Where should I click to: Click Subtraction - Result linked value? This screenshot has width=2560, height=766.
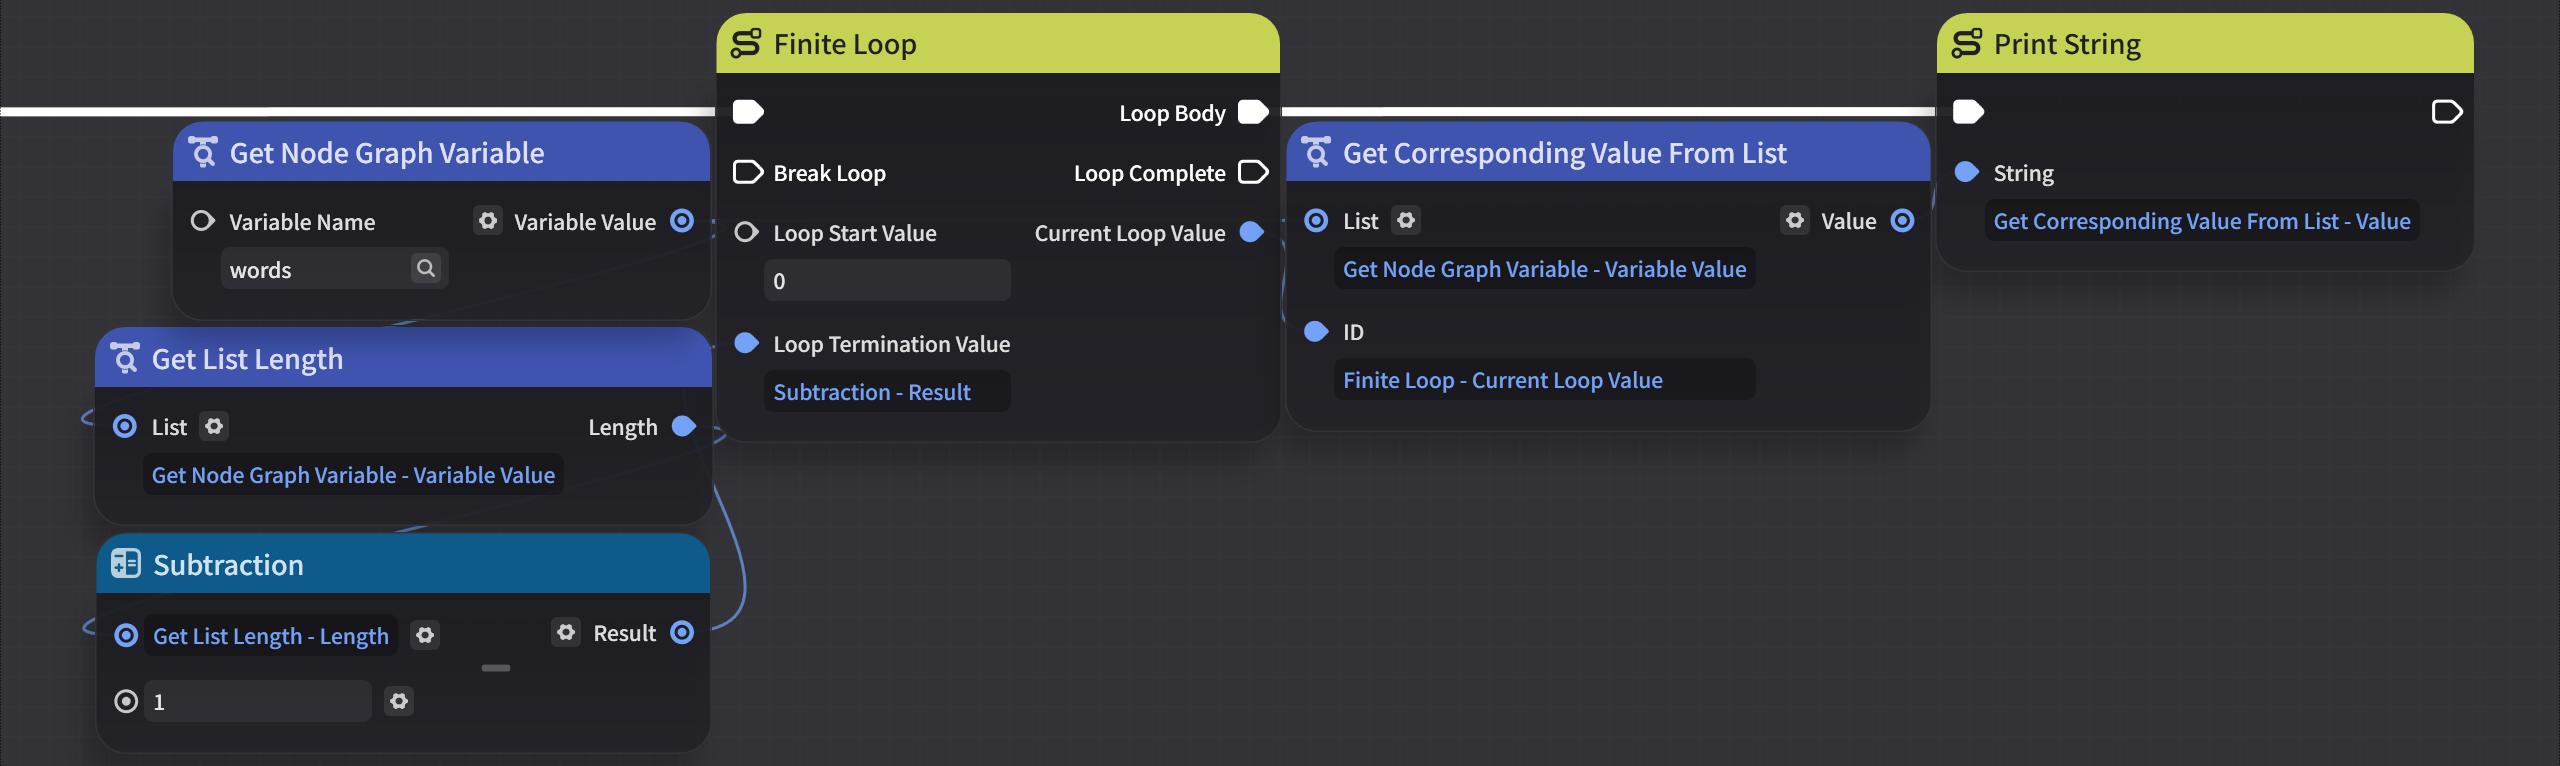(x=872, y=392)
